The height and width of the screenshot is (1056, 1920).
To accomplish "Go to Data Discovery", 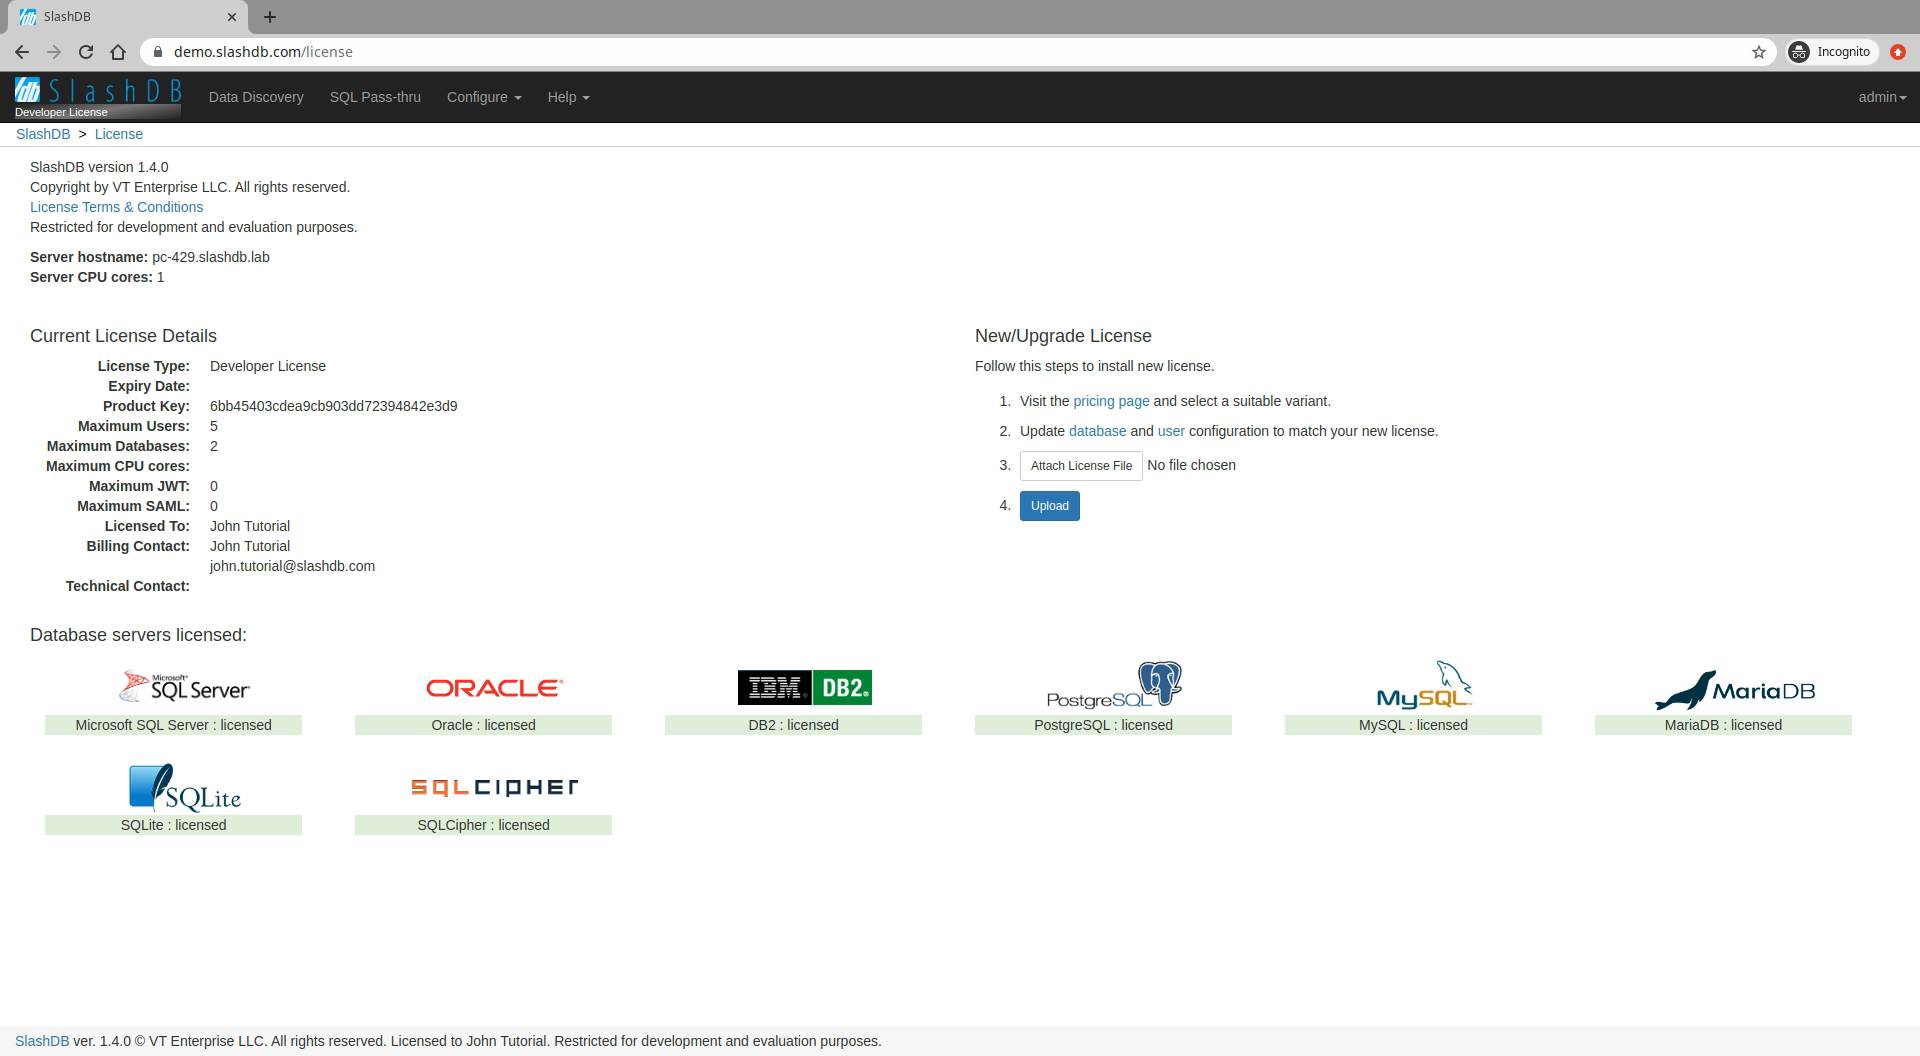I will [x=256, y=97].
